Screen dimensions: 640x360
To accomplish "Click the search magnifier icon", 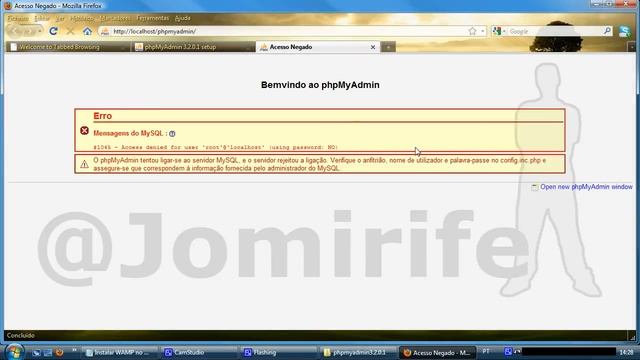I will 607,31.
